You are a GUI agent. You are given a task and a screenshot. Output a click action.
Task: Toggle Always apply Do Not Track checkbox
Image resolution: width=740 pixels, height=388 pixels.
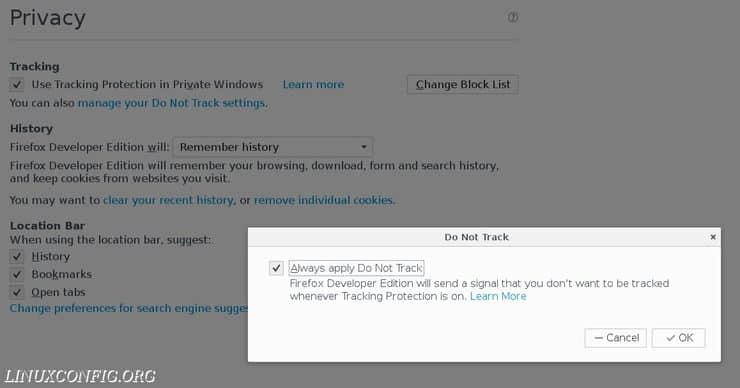pos(276,268)
